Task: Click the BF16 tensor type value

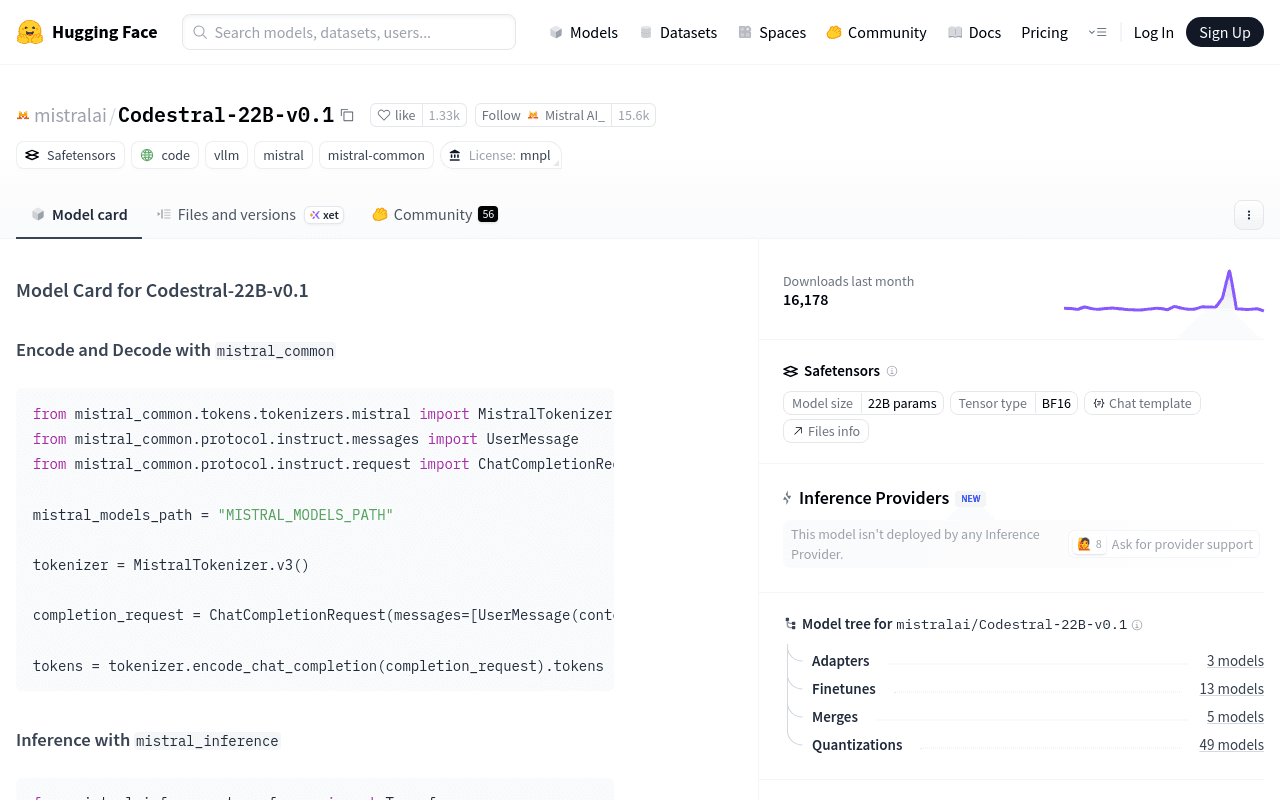Action: pyautogui.click(x=1056, y=403)
